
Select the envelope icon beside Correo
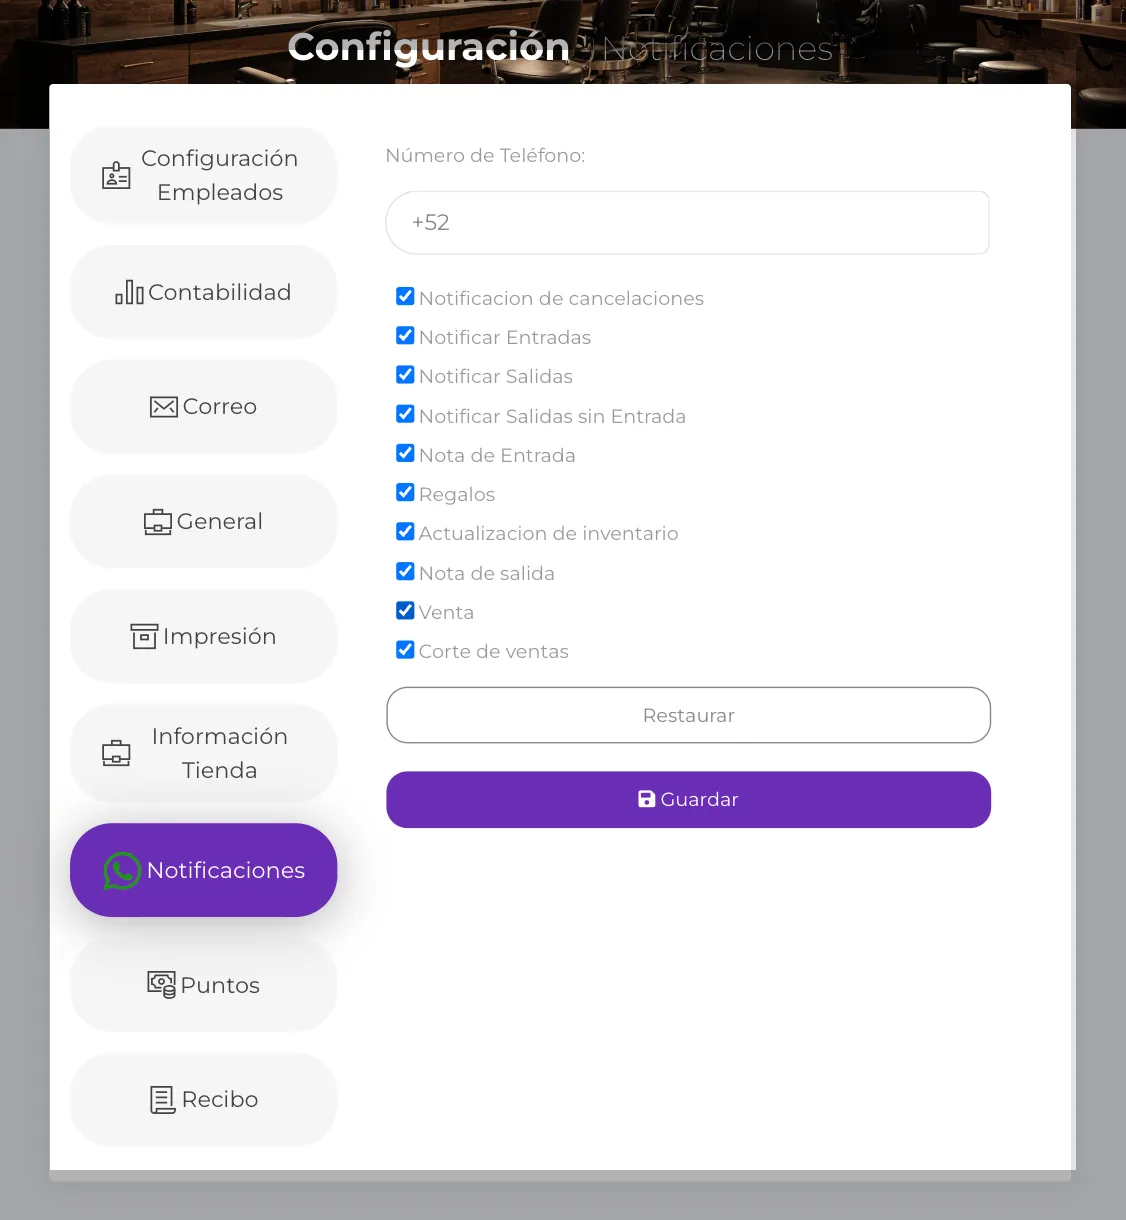point(163,407)
